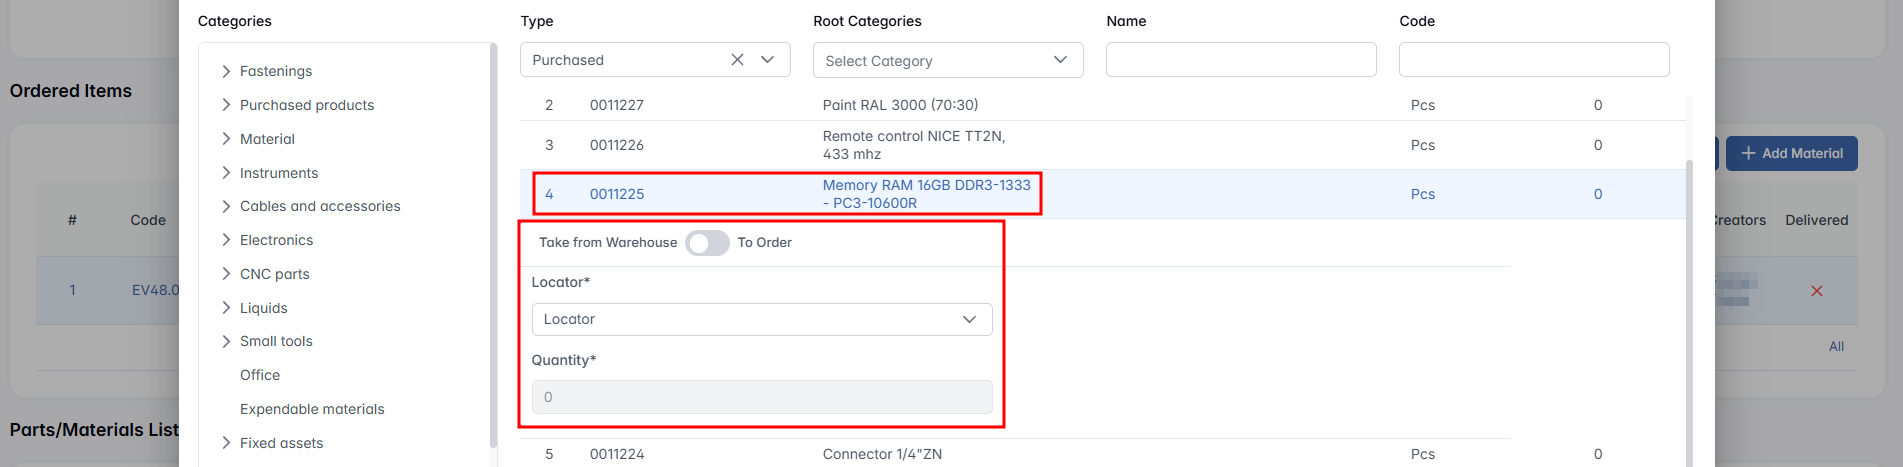Expand the Electronics category arrow
1903x467 pixels.
pos(226,240)
